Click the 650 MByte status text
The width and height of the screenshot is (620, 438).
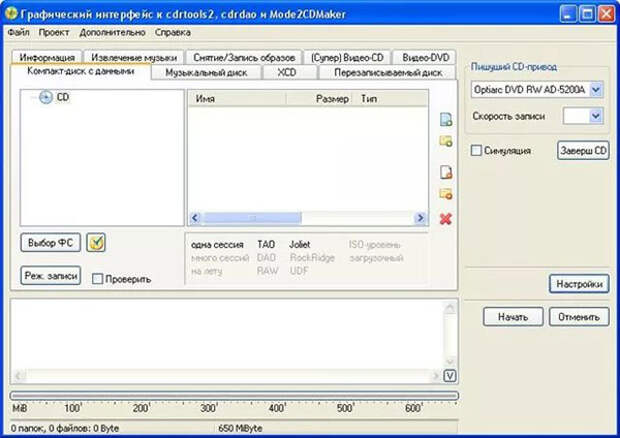pyautogui.click(x=240, y=428)
